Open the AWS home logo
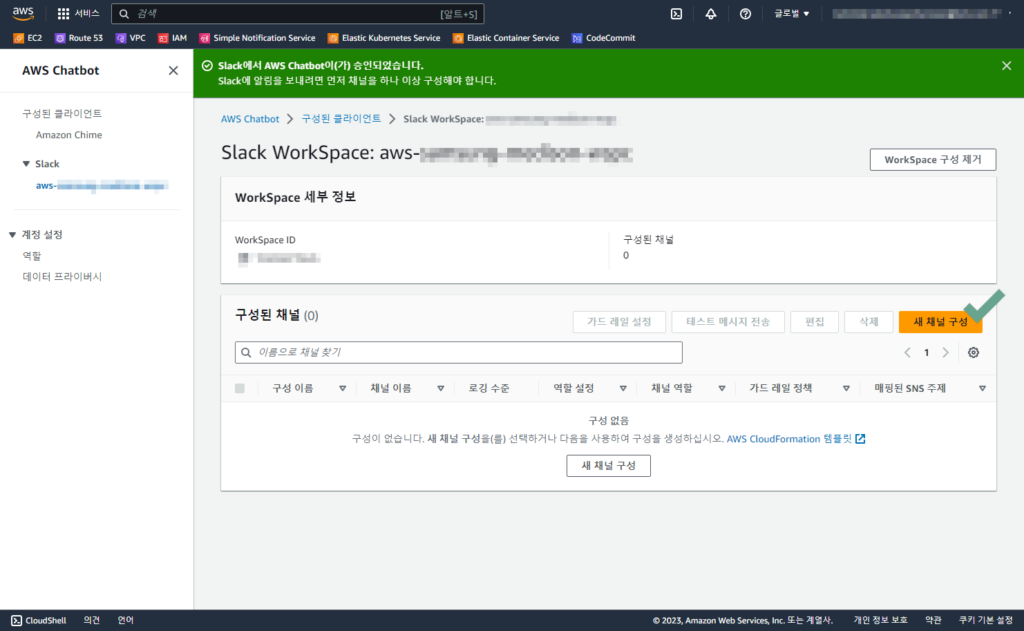Screen dimensions: 1024x631 (23, 13)
